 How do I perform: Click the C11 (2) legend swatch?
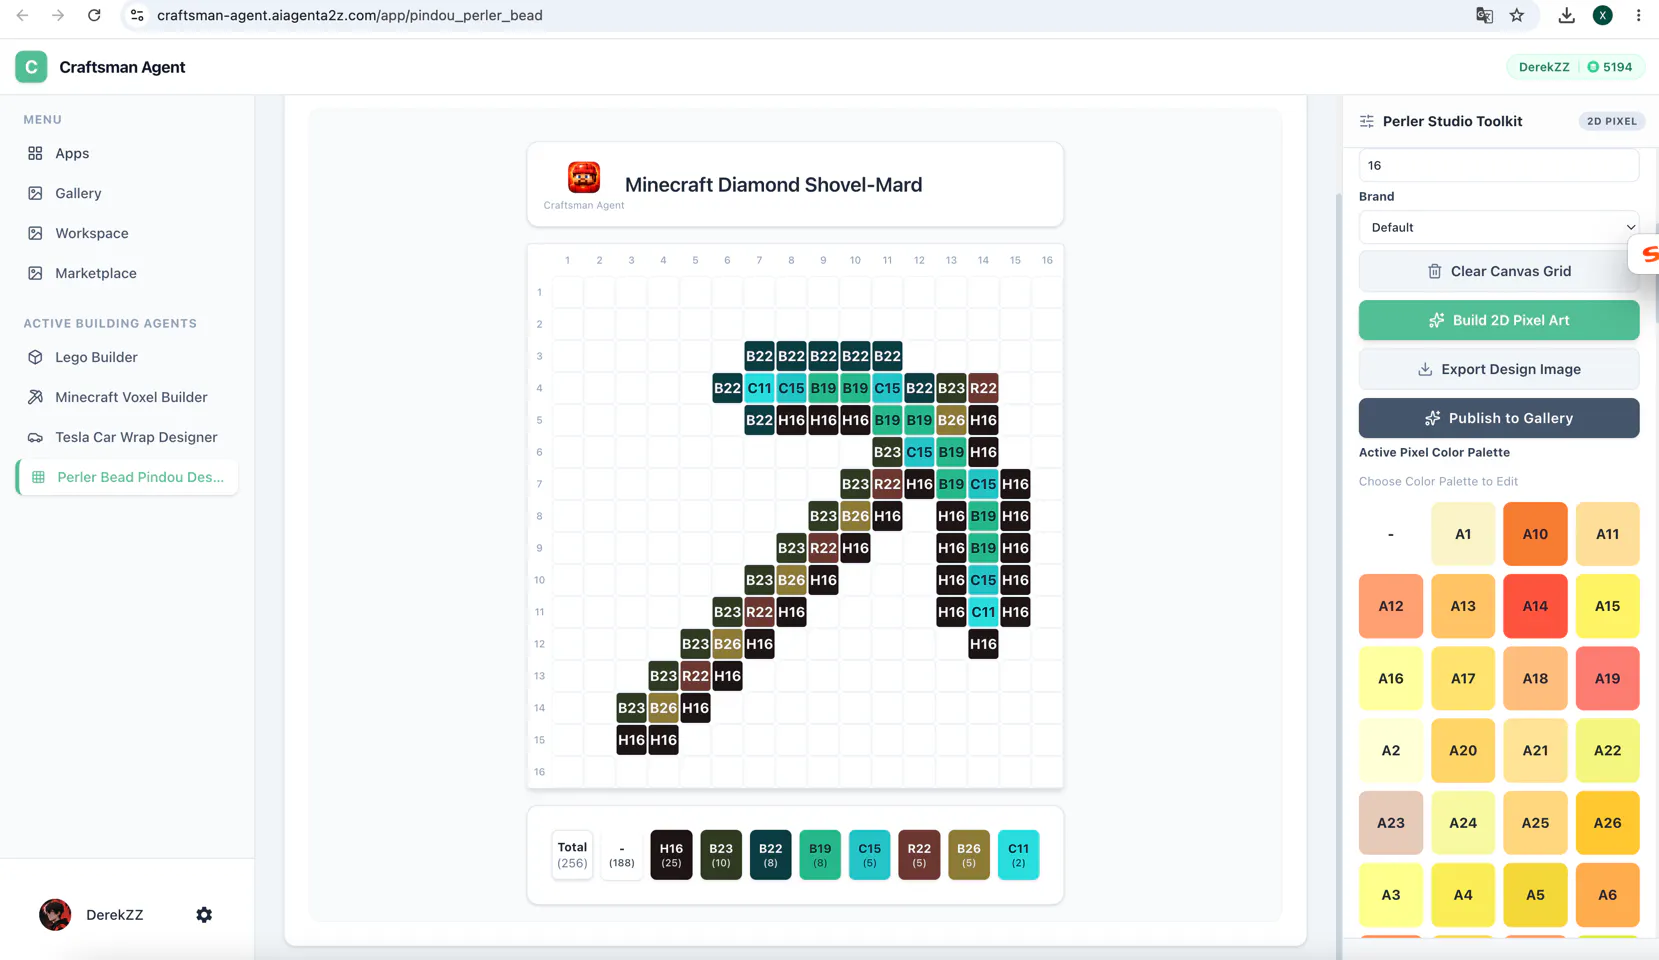1018,855
